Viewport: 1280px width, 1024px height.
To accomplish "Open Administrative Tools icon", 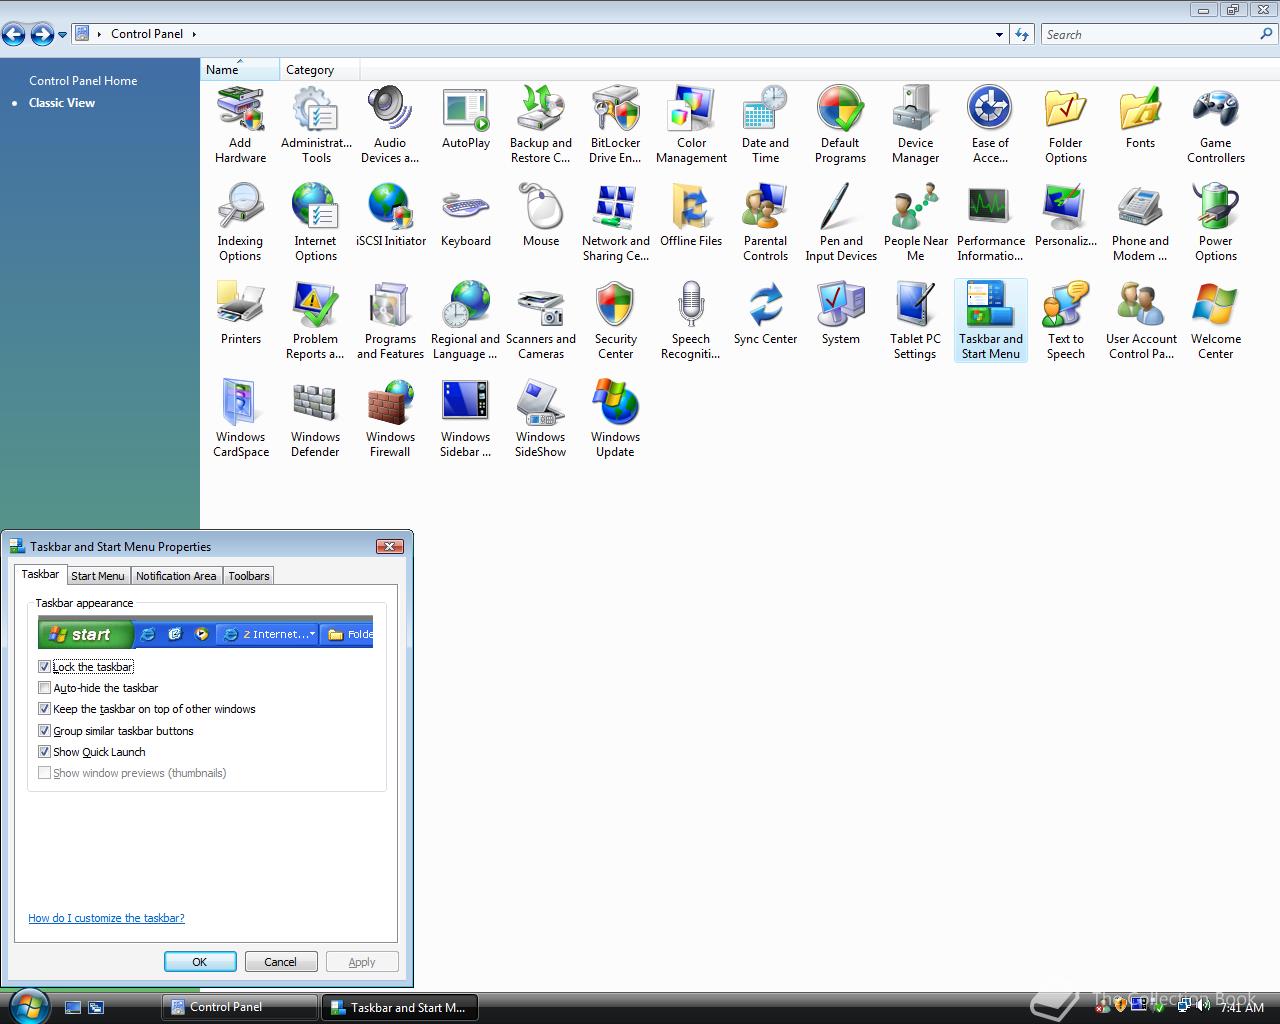I will tap(316, 125).
